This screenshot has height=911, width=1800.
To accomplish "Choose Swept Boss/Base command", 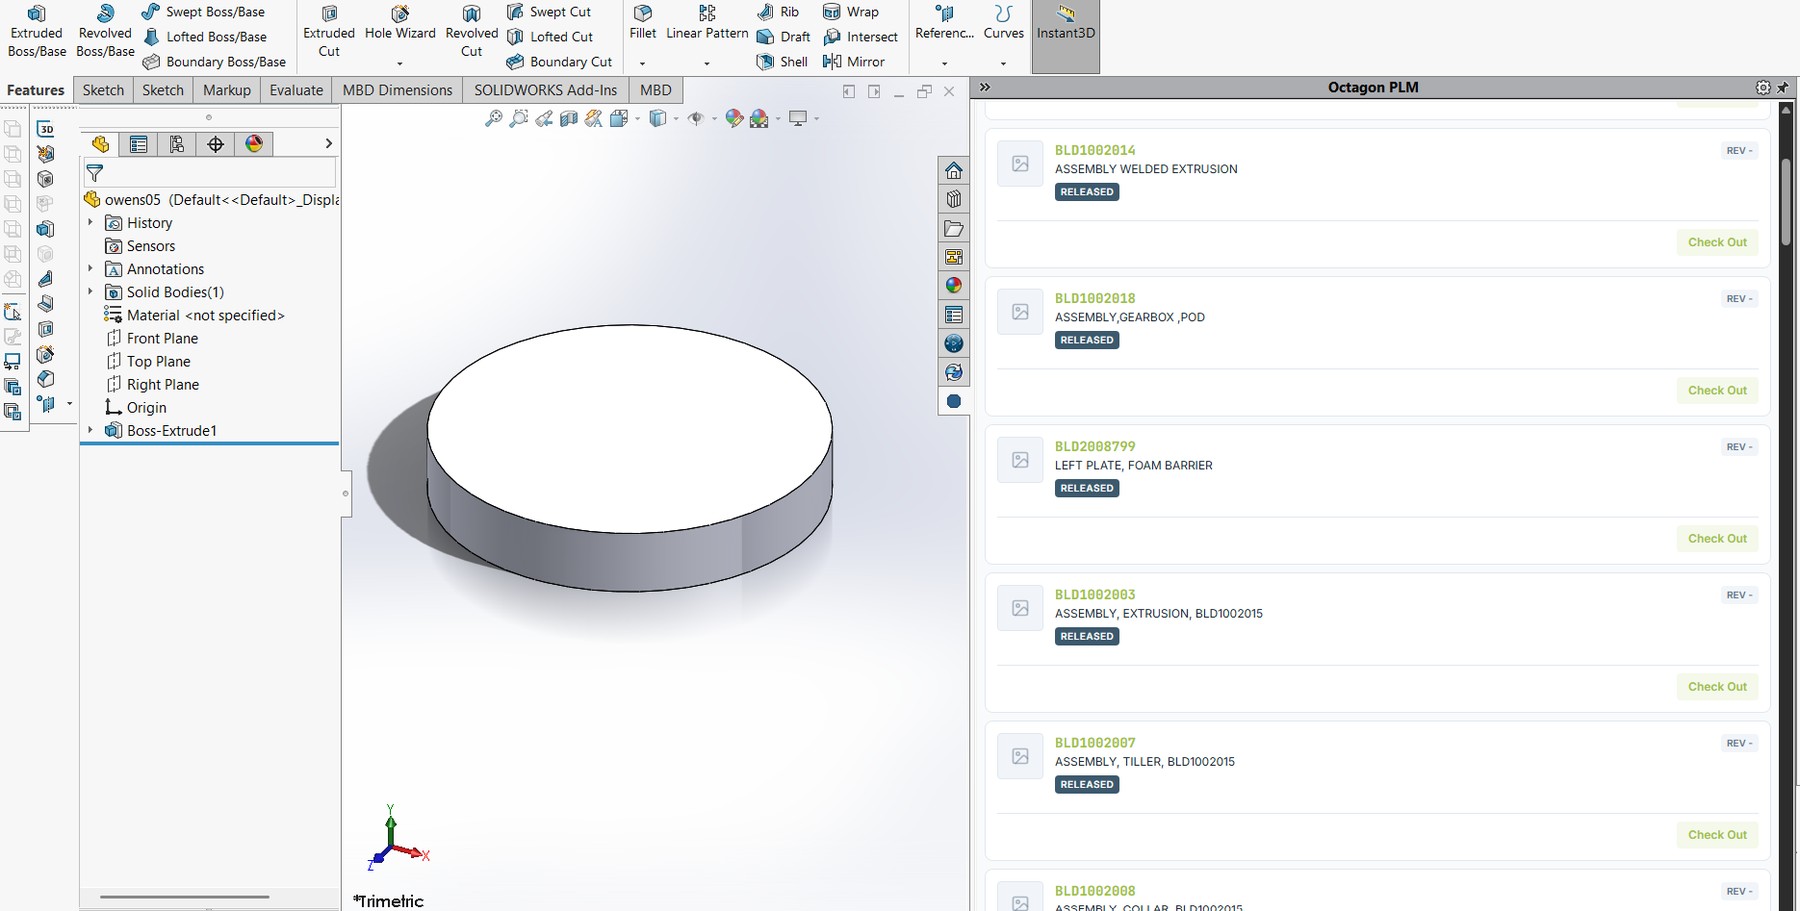I will (203, 12).
